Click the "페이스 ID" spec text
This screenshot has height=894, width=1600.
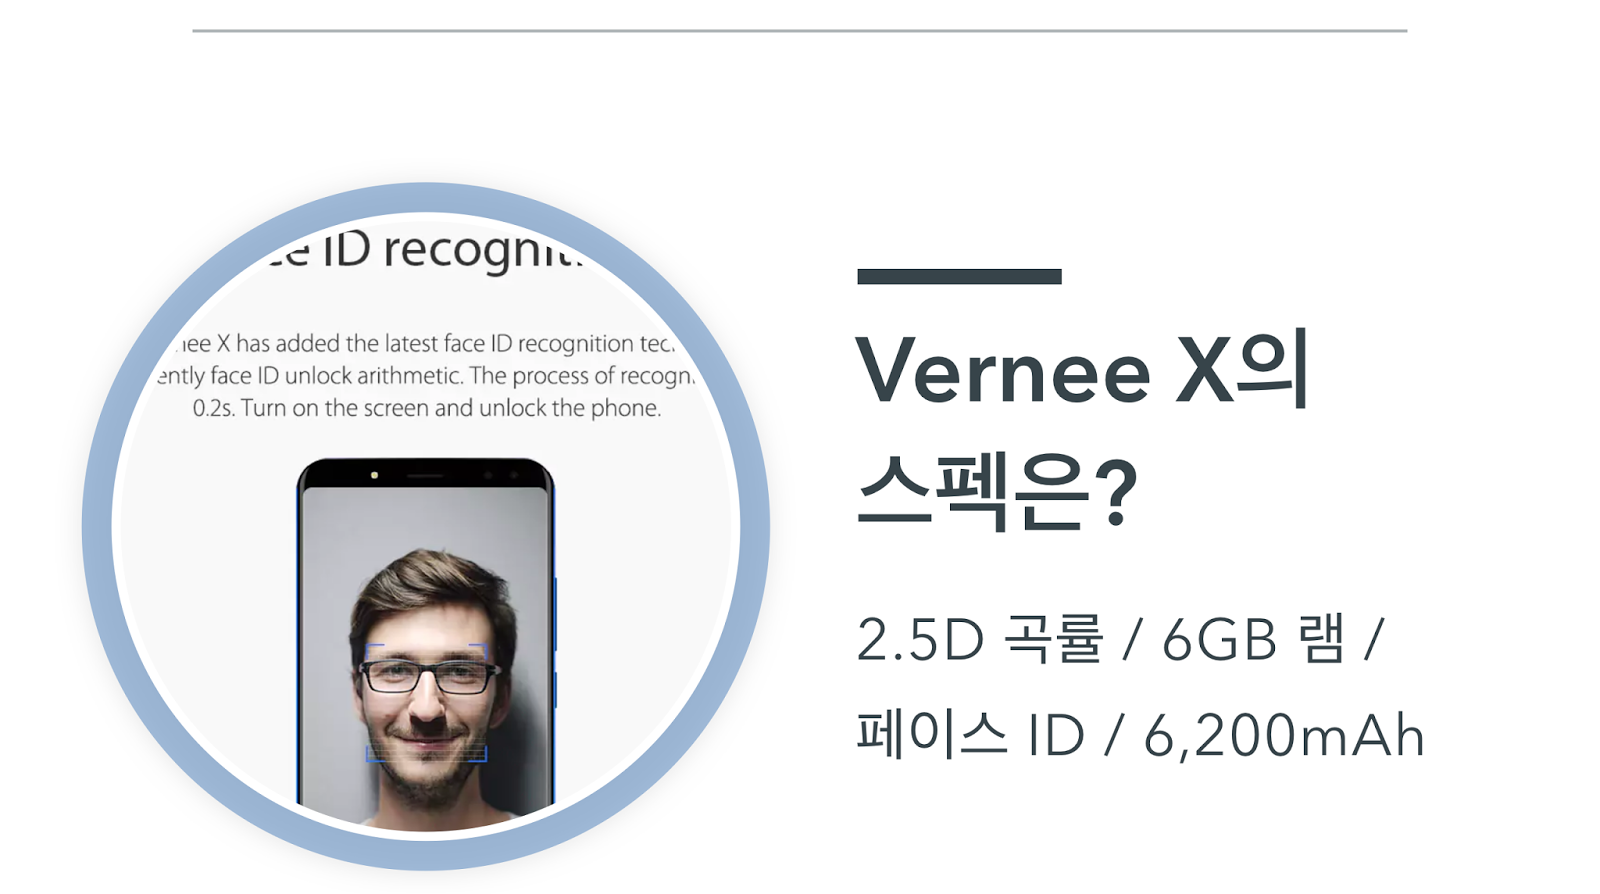pos(970,735)
